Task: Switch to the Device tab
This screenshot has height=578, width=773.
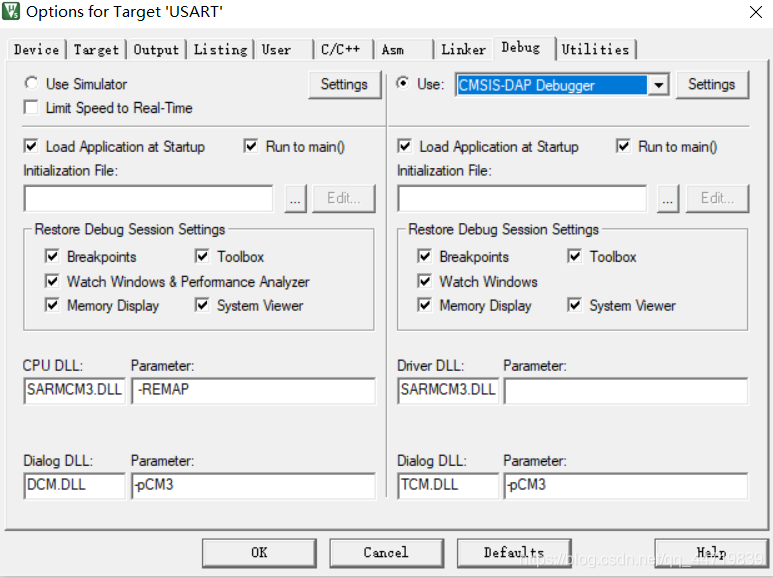Action: click(x=36, y=49)
